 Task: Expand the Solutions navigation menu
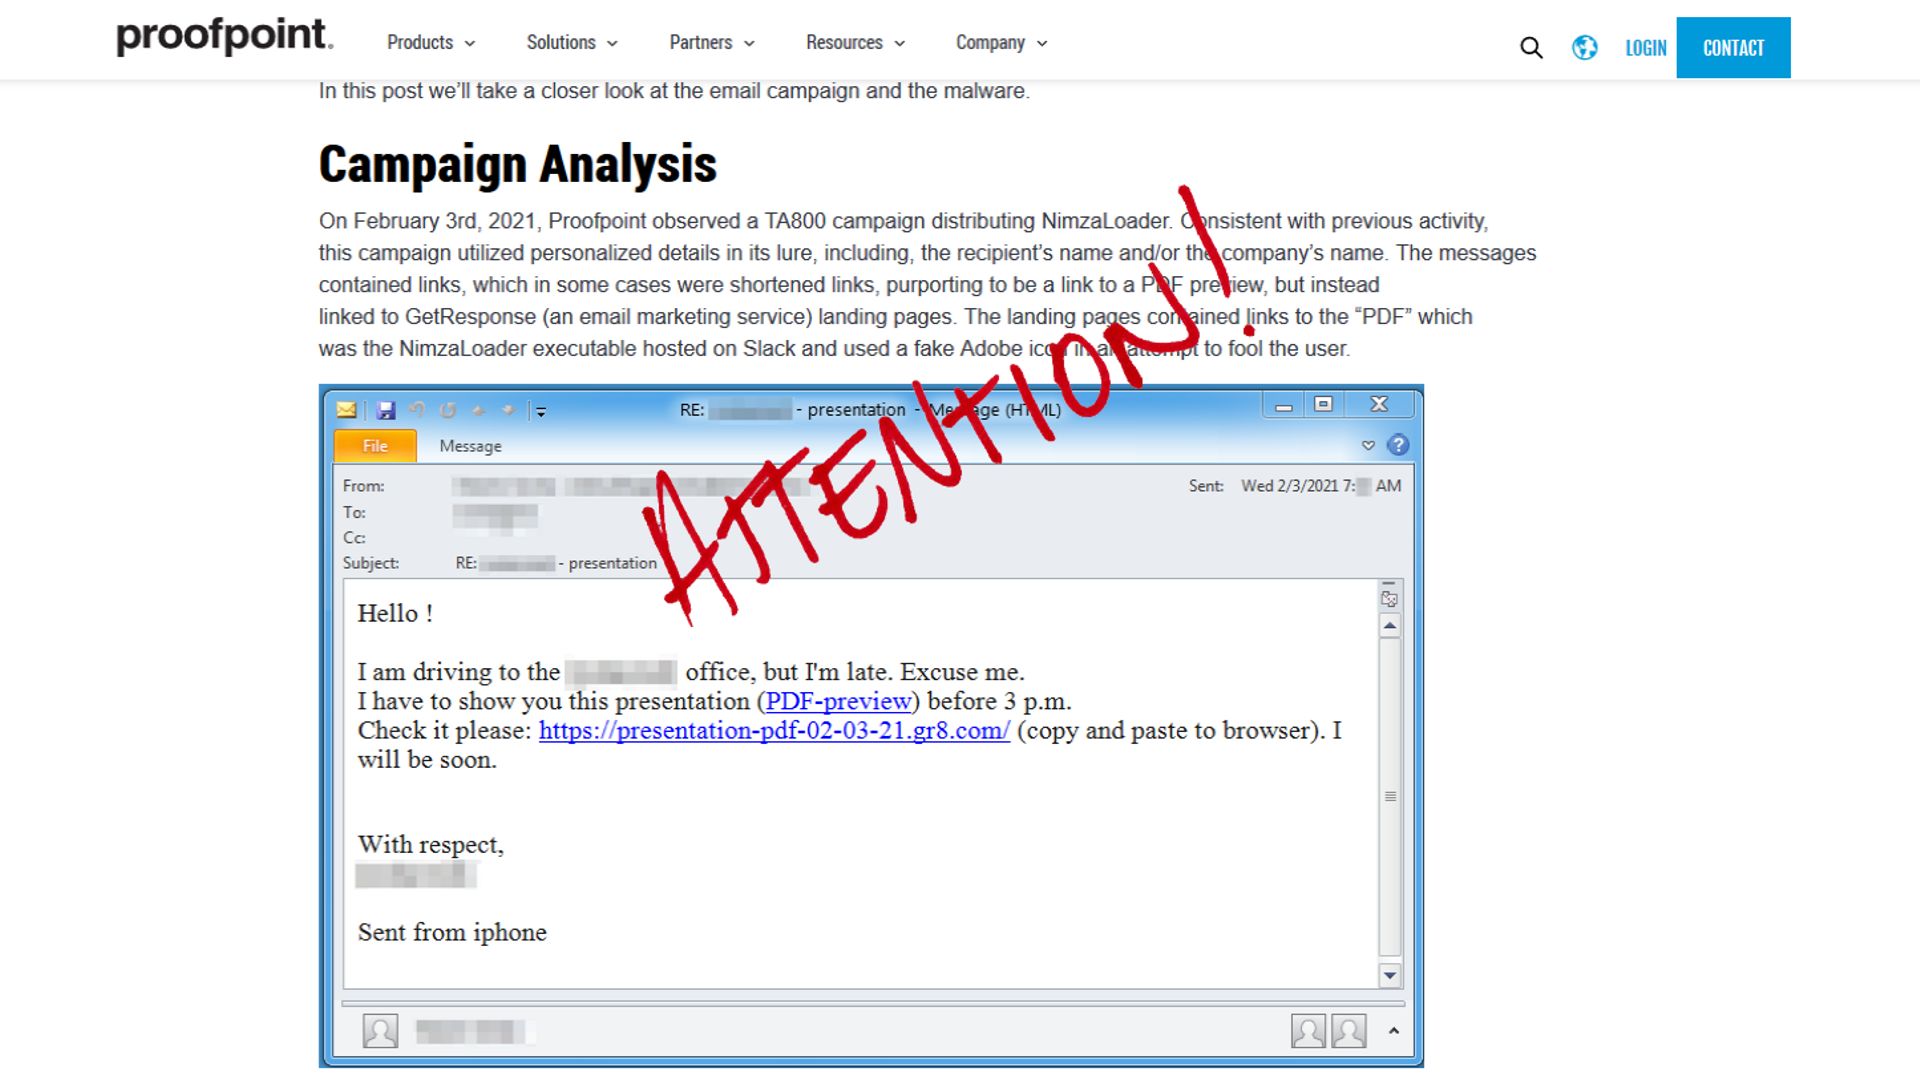click(572, 43)
